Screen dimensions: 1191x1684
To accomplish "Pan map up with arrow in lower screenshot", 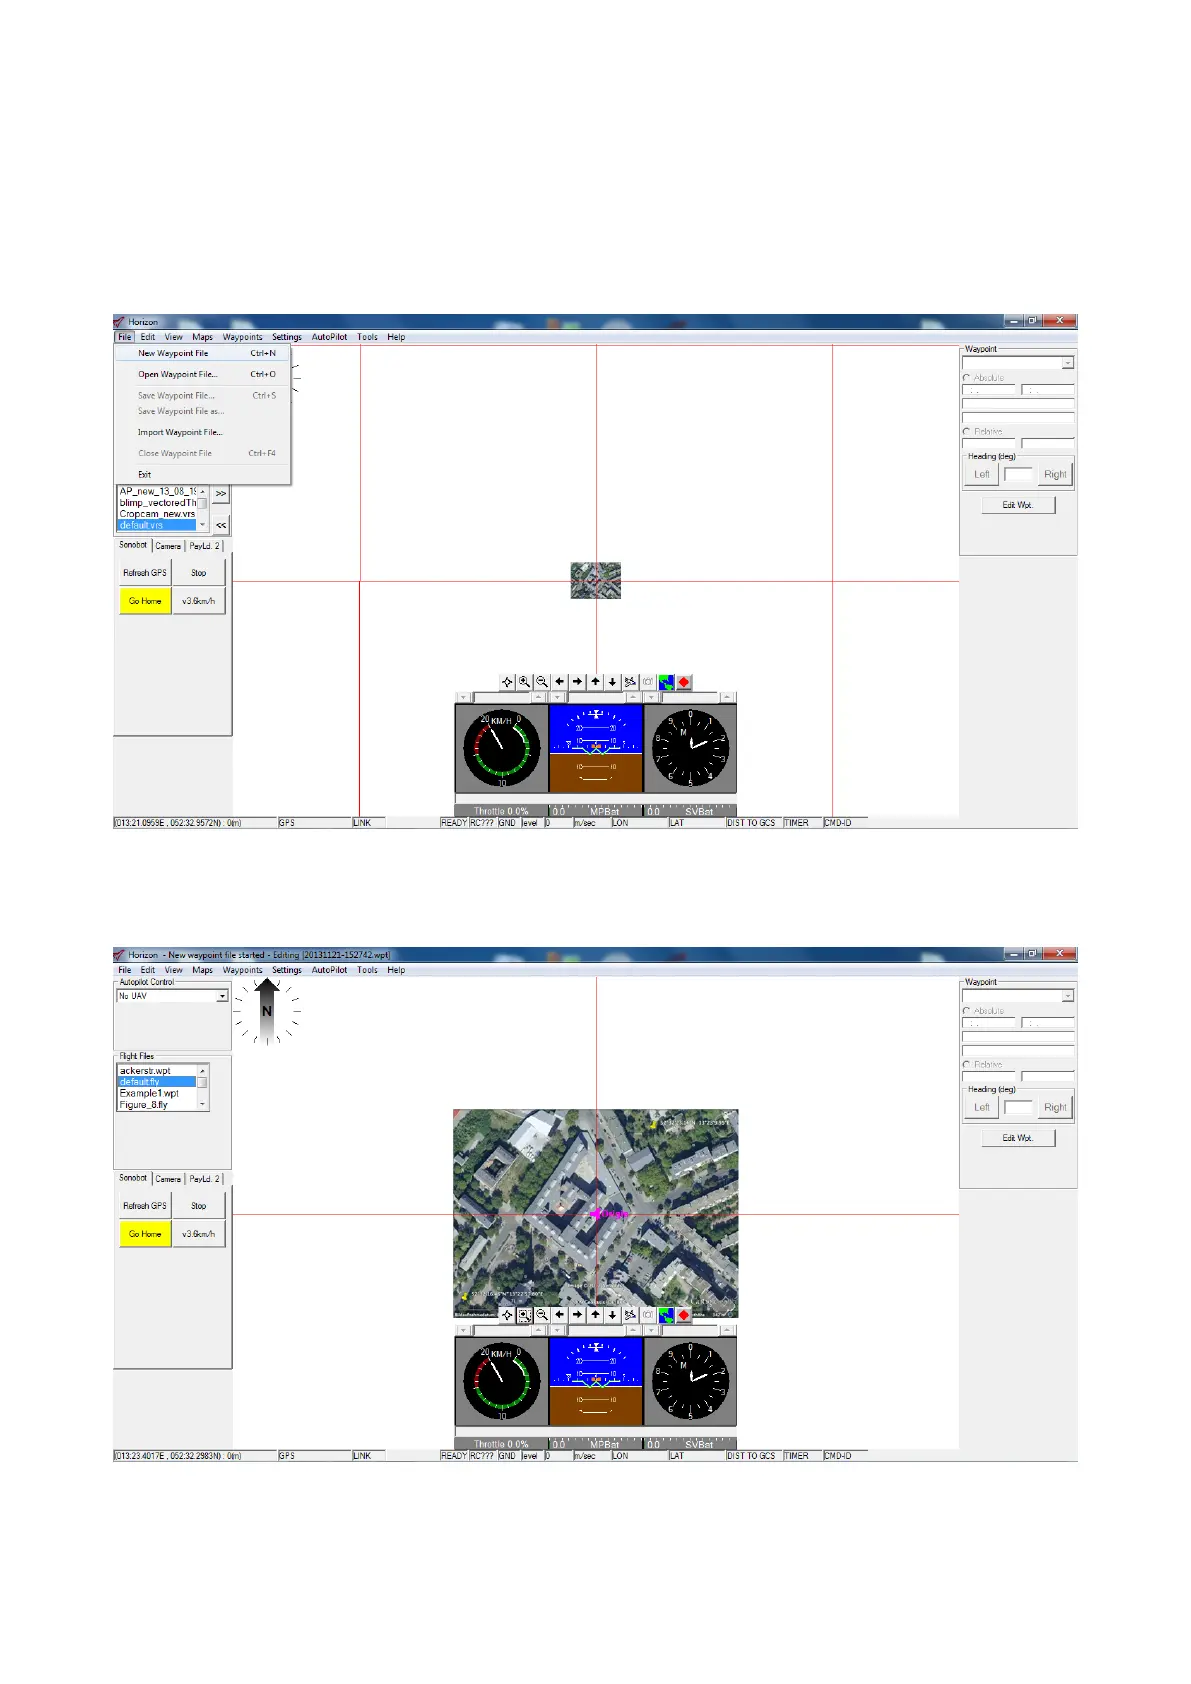I will pos(595,1315).
